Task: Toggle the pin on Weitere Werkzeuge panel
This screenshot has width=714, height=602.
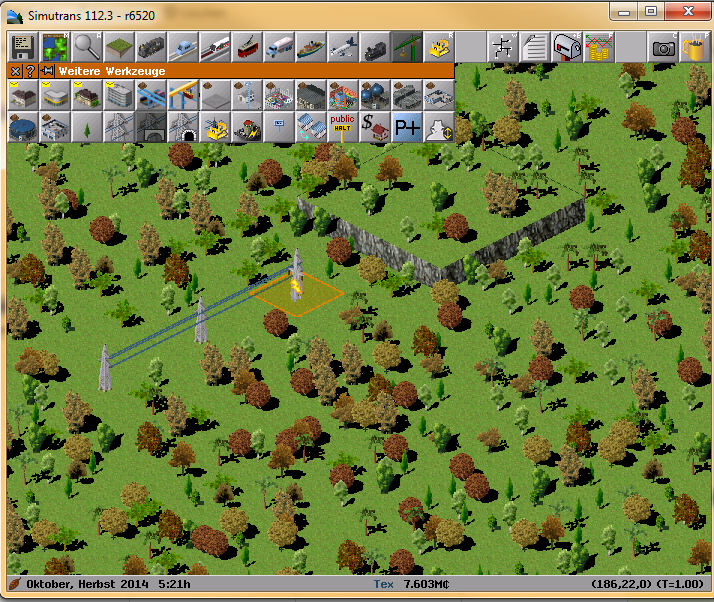Action: point(47,71)
